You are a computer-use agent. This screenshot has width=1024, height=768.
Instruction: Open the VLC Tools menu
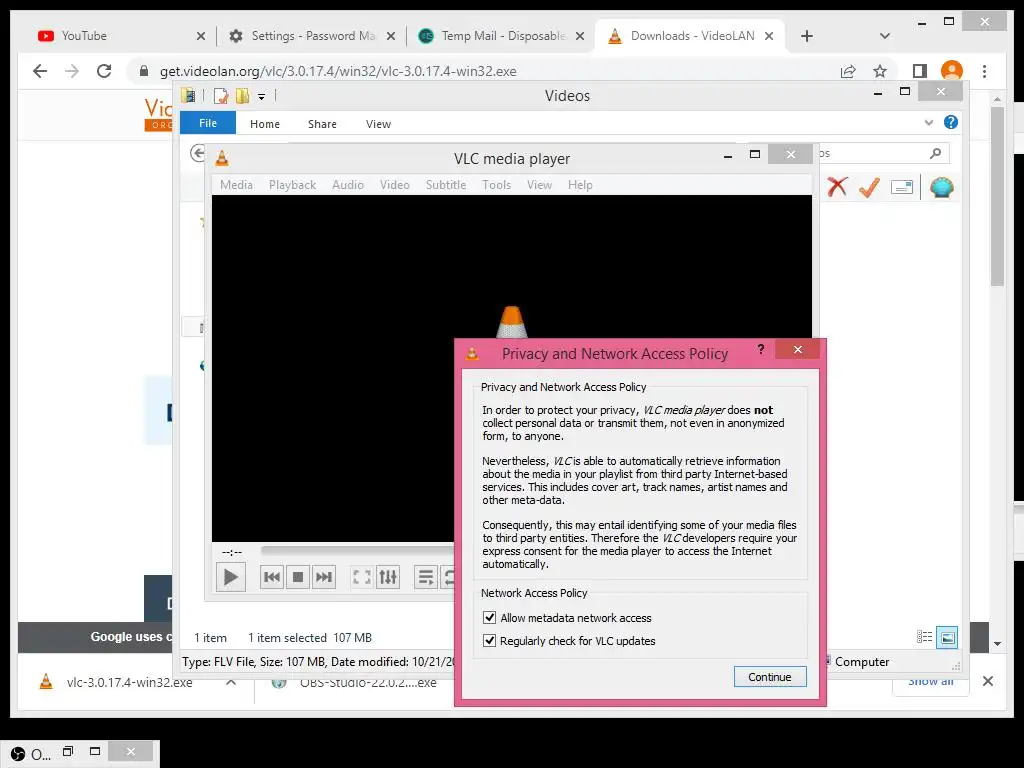click(x=496, y=185)
